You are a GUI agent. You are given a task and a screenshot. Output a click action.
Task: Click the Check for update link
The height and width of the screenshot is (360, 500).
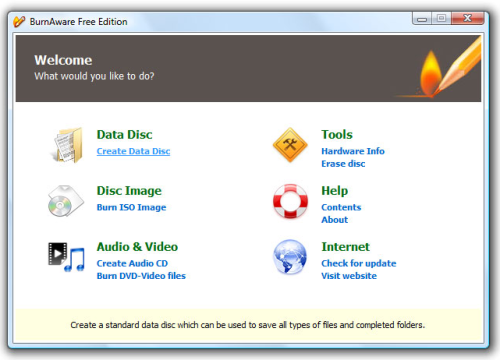359,263
